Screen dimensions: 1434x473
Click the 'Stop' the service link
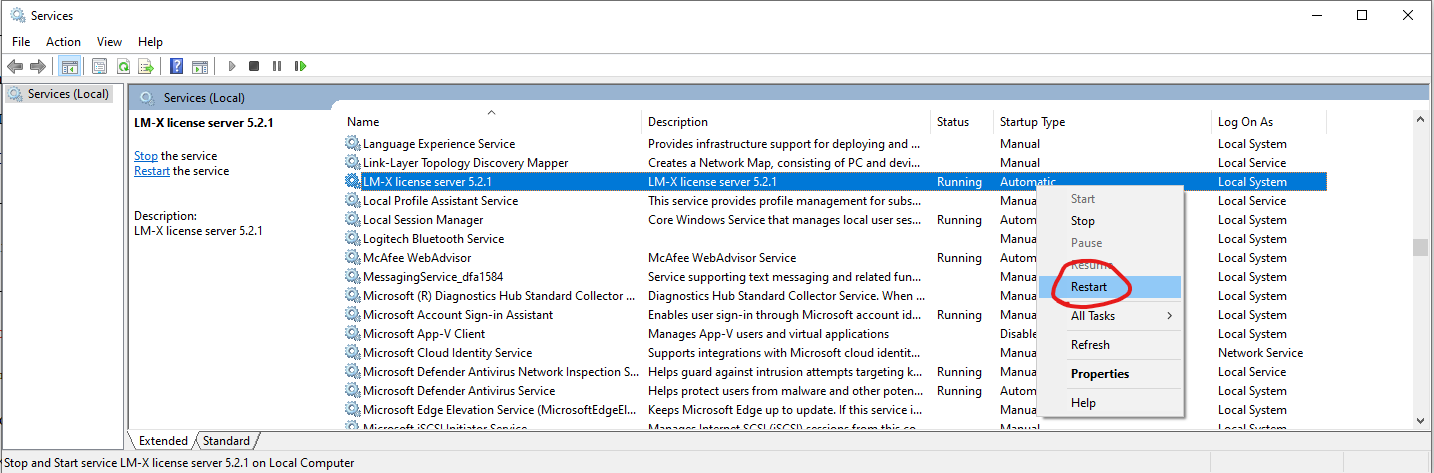coord(146,156)
